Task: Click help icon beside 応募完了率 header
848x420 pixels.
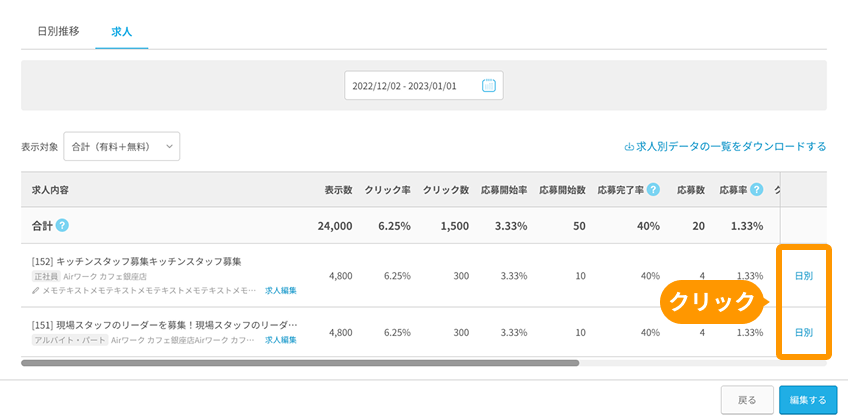Action: [x=653, y=190]
